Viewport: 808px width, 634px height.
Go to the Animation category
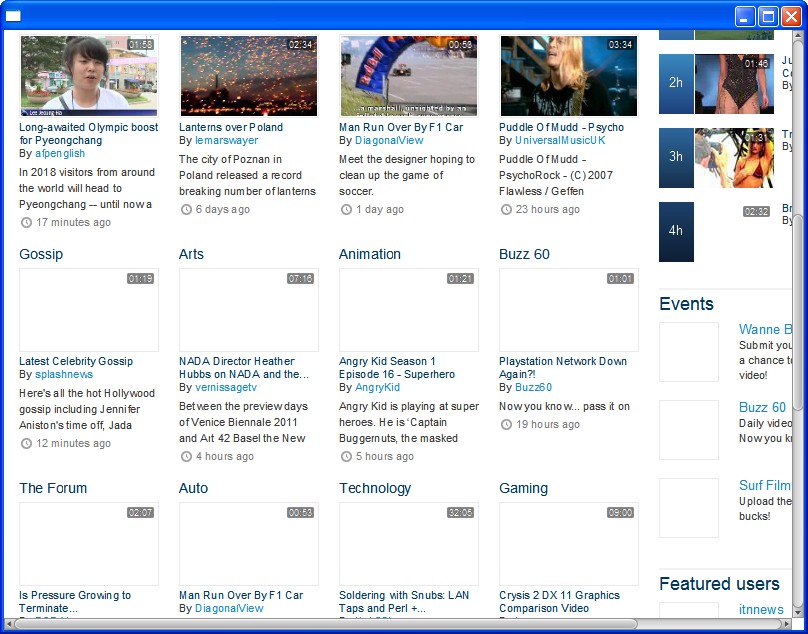tap(369, 254)
